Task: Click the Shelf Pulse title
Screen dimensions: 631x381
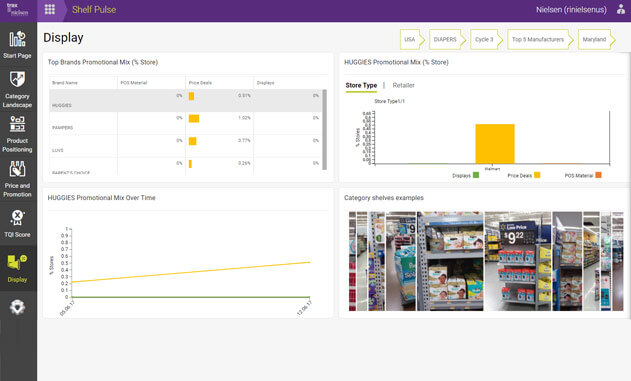Action: (94, 10)
